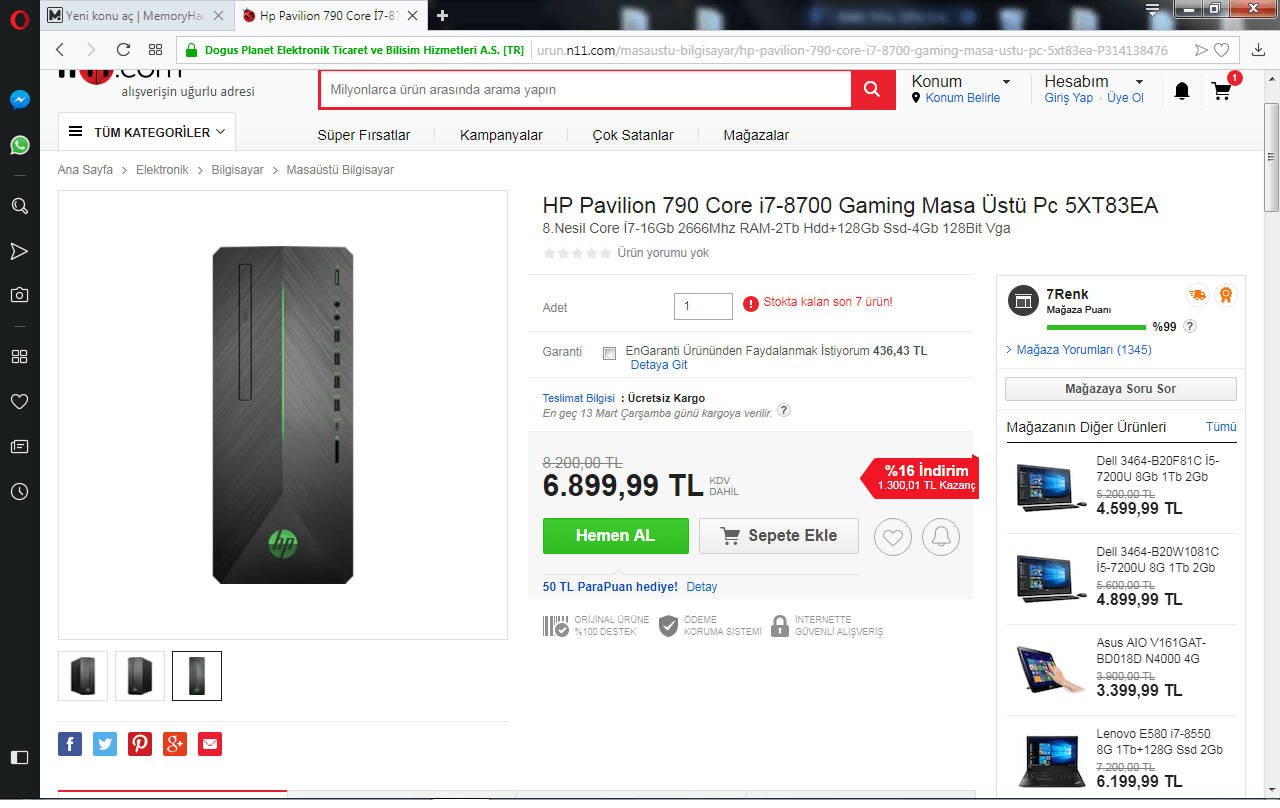View site security certificate badge
Screen dimensions: 1280x808
click(x=355, y=50)
